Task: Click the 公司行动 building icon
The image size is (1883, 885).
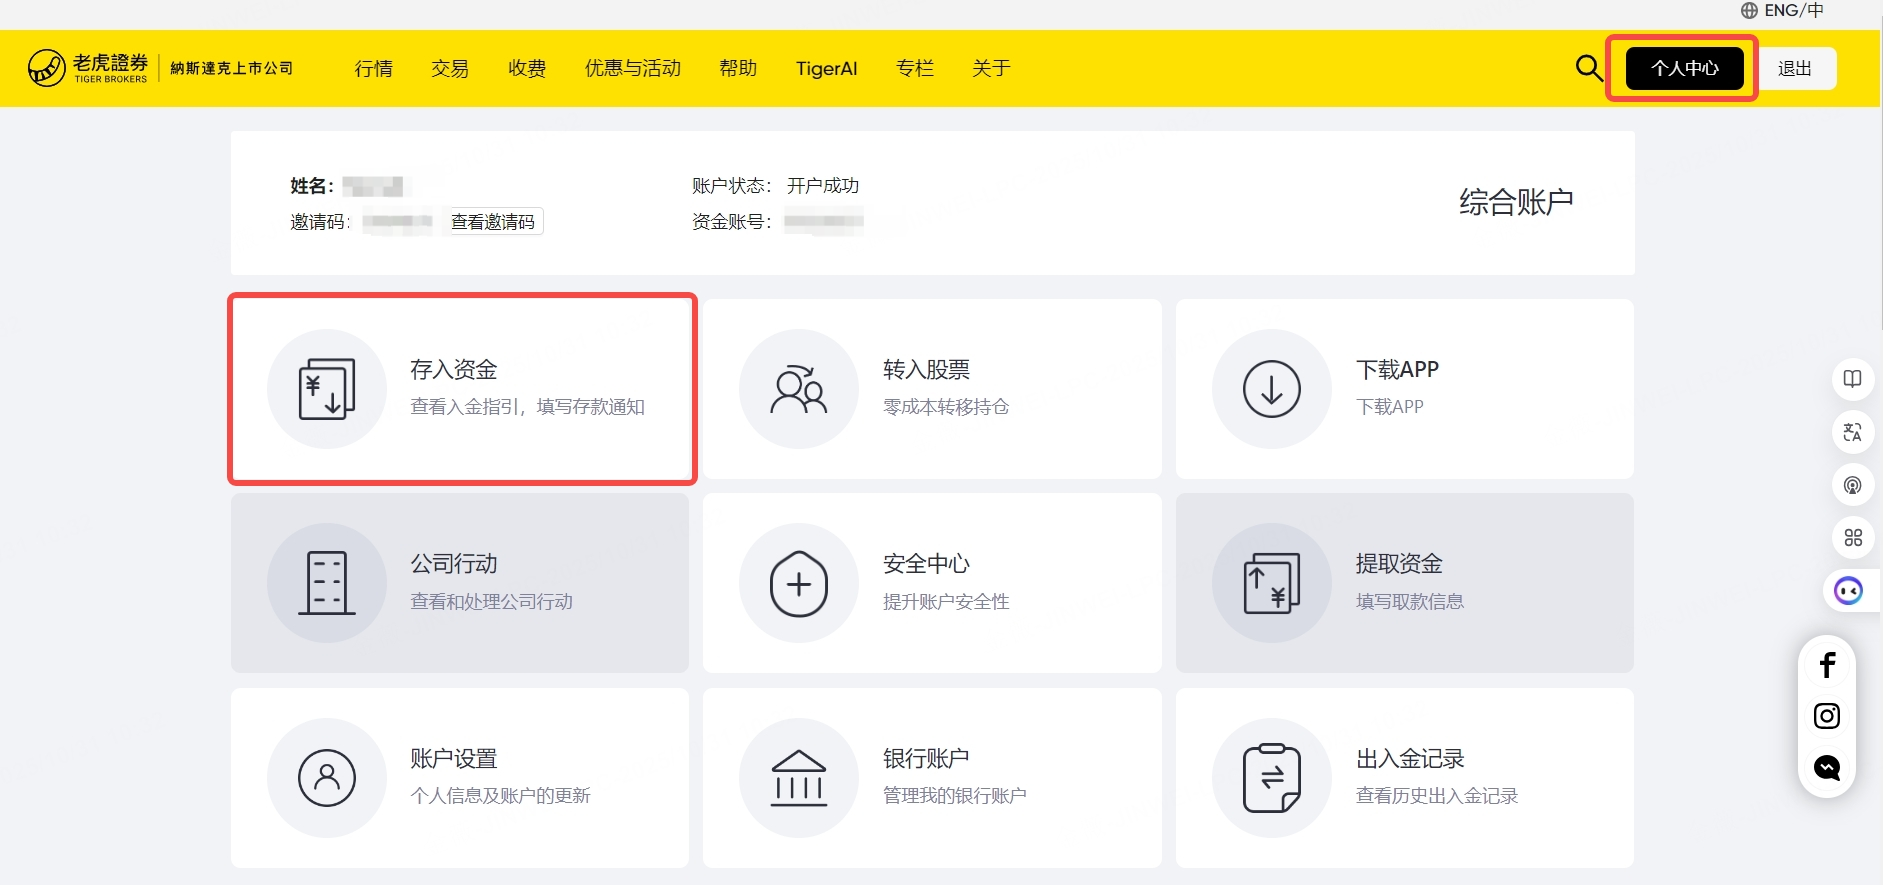Action: tap(327, 583)
